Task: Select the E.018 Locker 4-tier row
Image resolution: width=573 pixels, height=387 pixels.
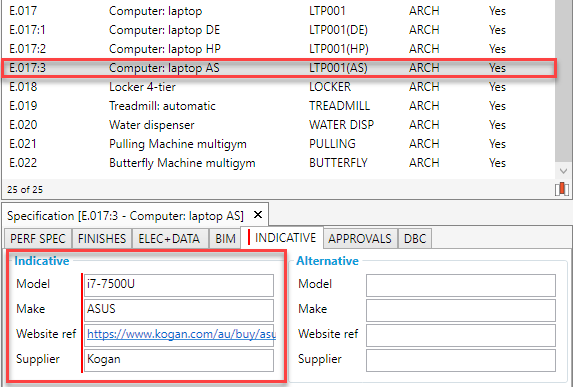Action: pos(278,87)
